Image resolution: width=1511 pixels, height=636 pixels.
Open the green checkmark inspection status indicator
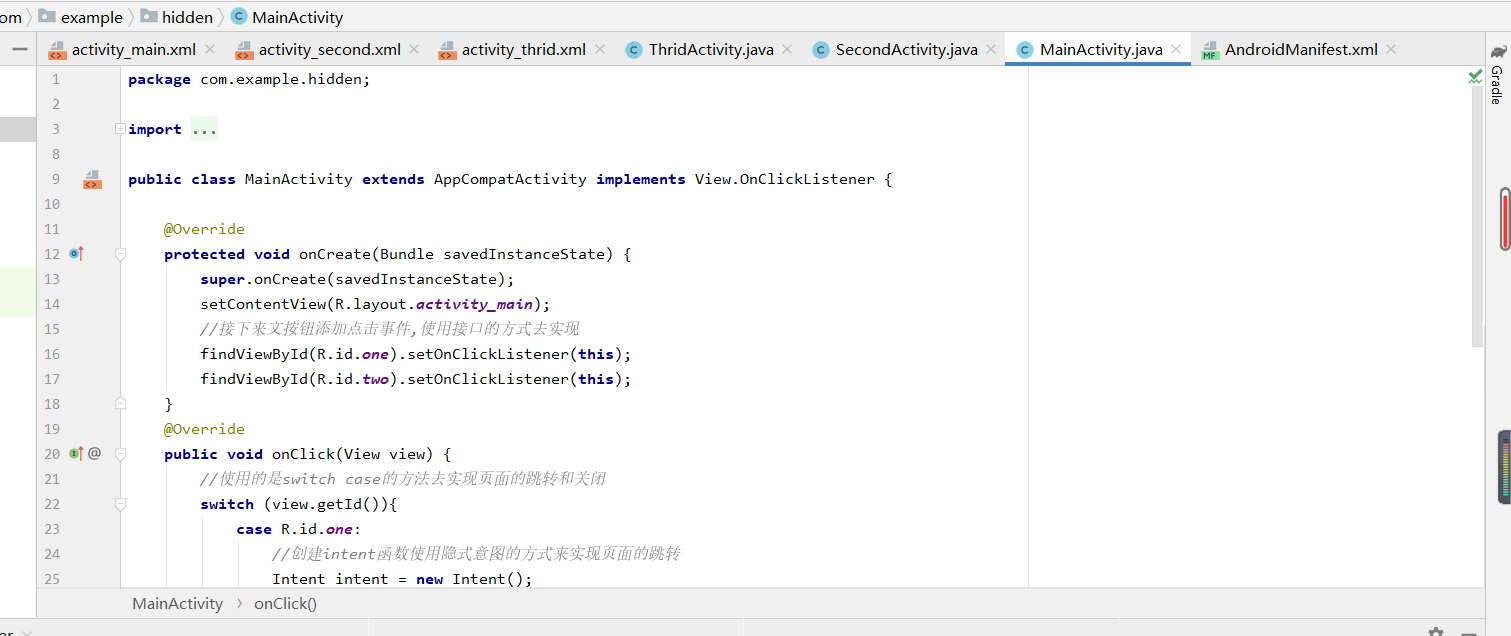coord(1475,76)
